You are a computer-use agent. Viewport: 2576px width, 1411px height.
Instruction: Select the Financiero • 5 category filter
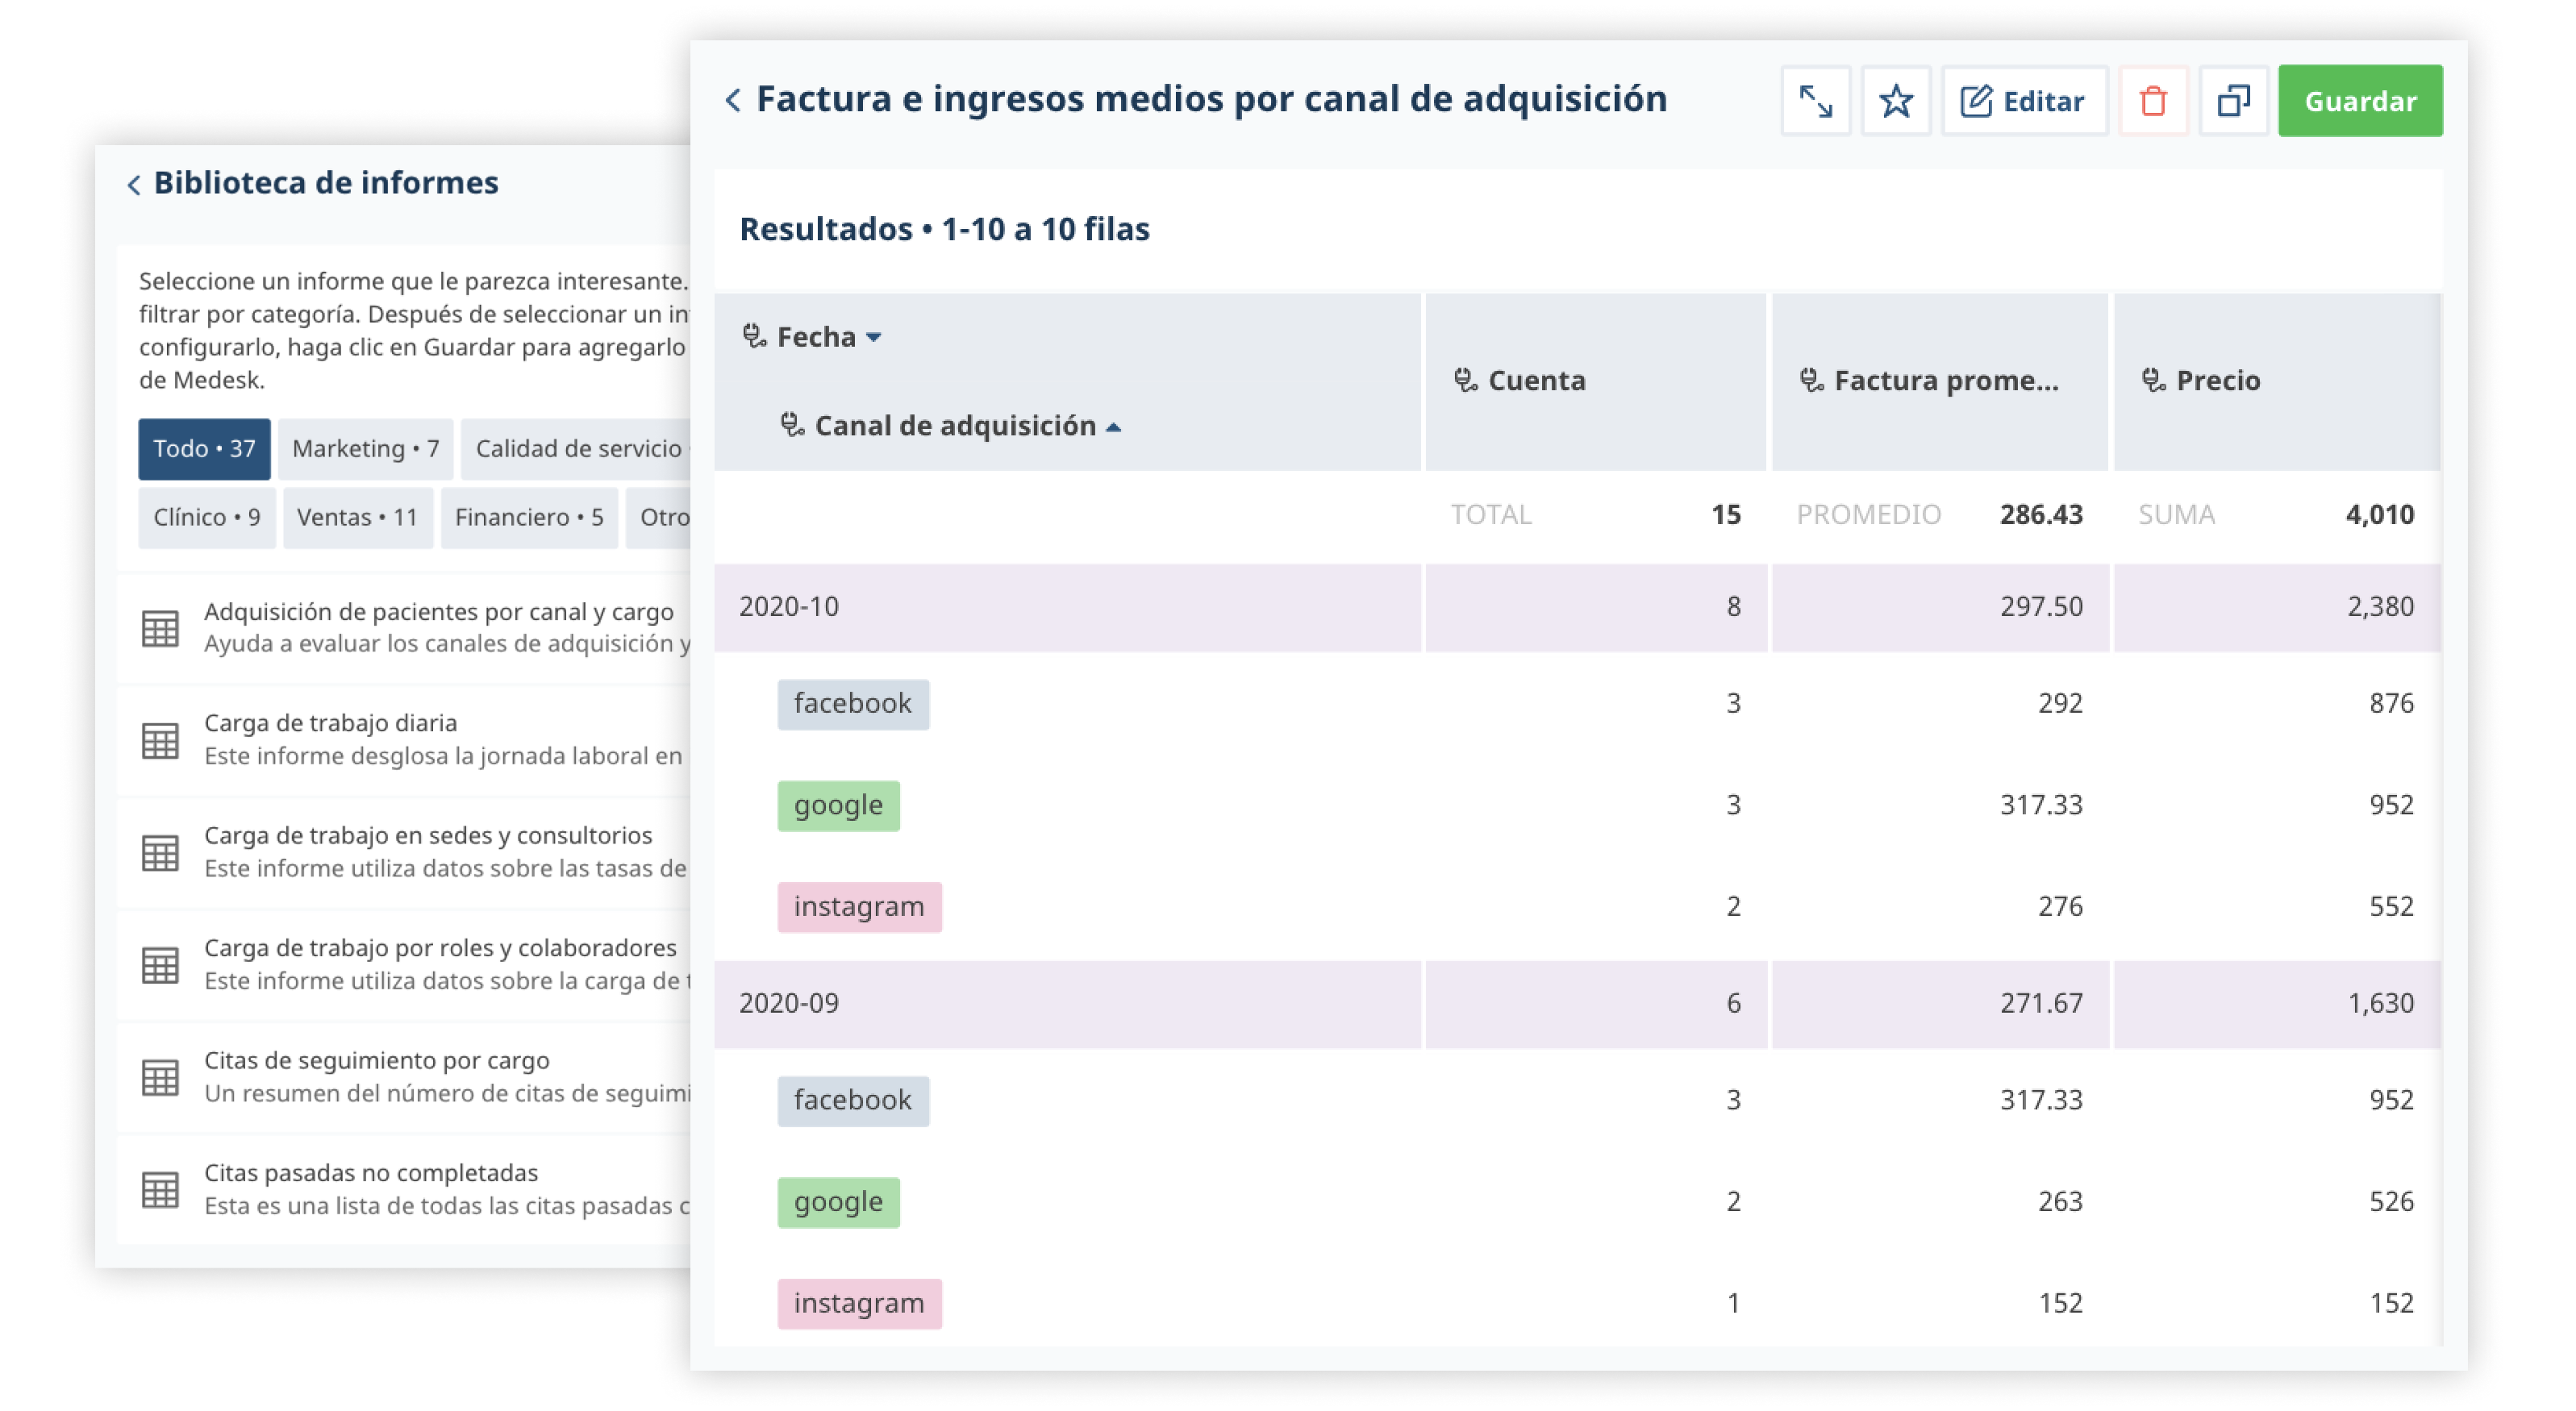(528, 518)
